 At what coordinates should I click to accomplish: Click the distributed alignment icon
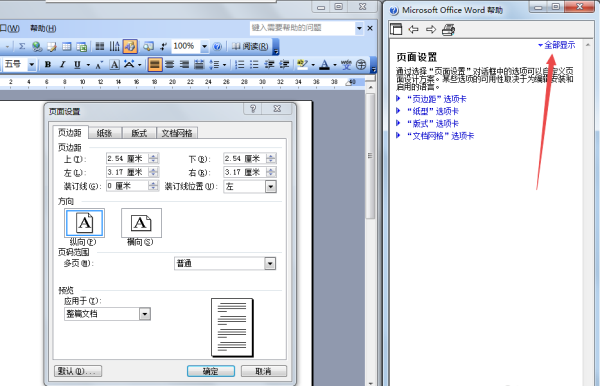click(x=199, y=65)
